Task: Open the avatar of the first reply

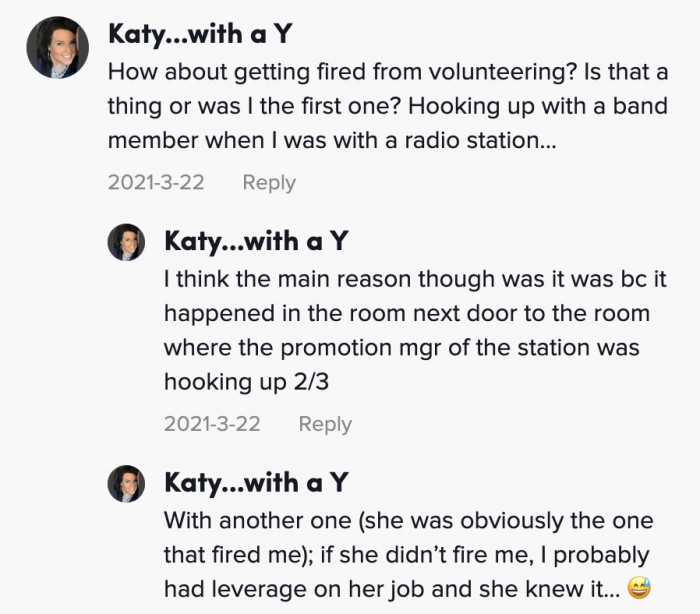Action: (128, 242)
